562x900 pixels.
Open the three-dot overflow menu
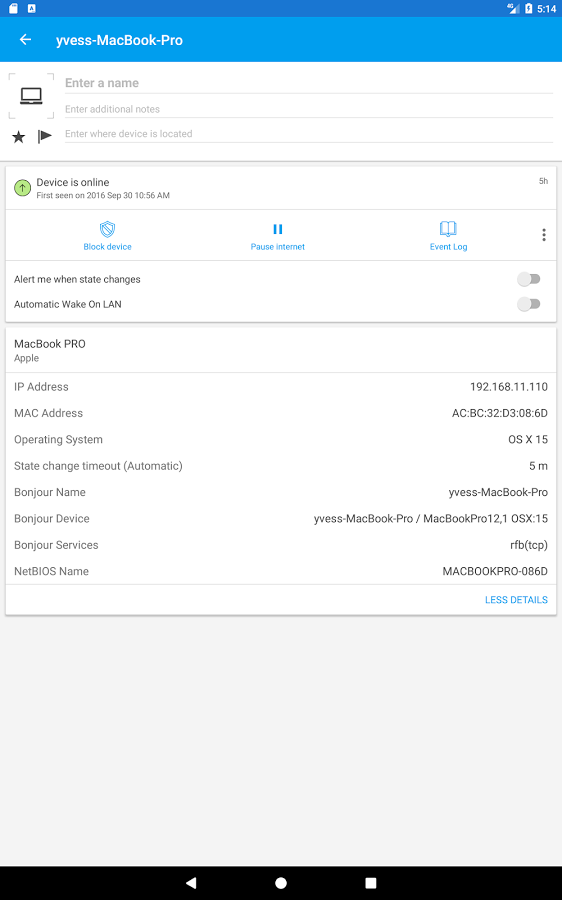click(x=544, y=235)
